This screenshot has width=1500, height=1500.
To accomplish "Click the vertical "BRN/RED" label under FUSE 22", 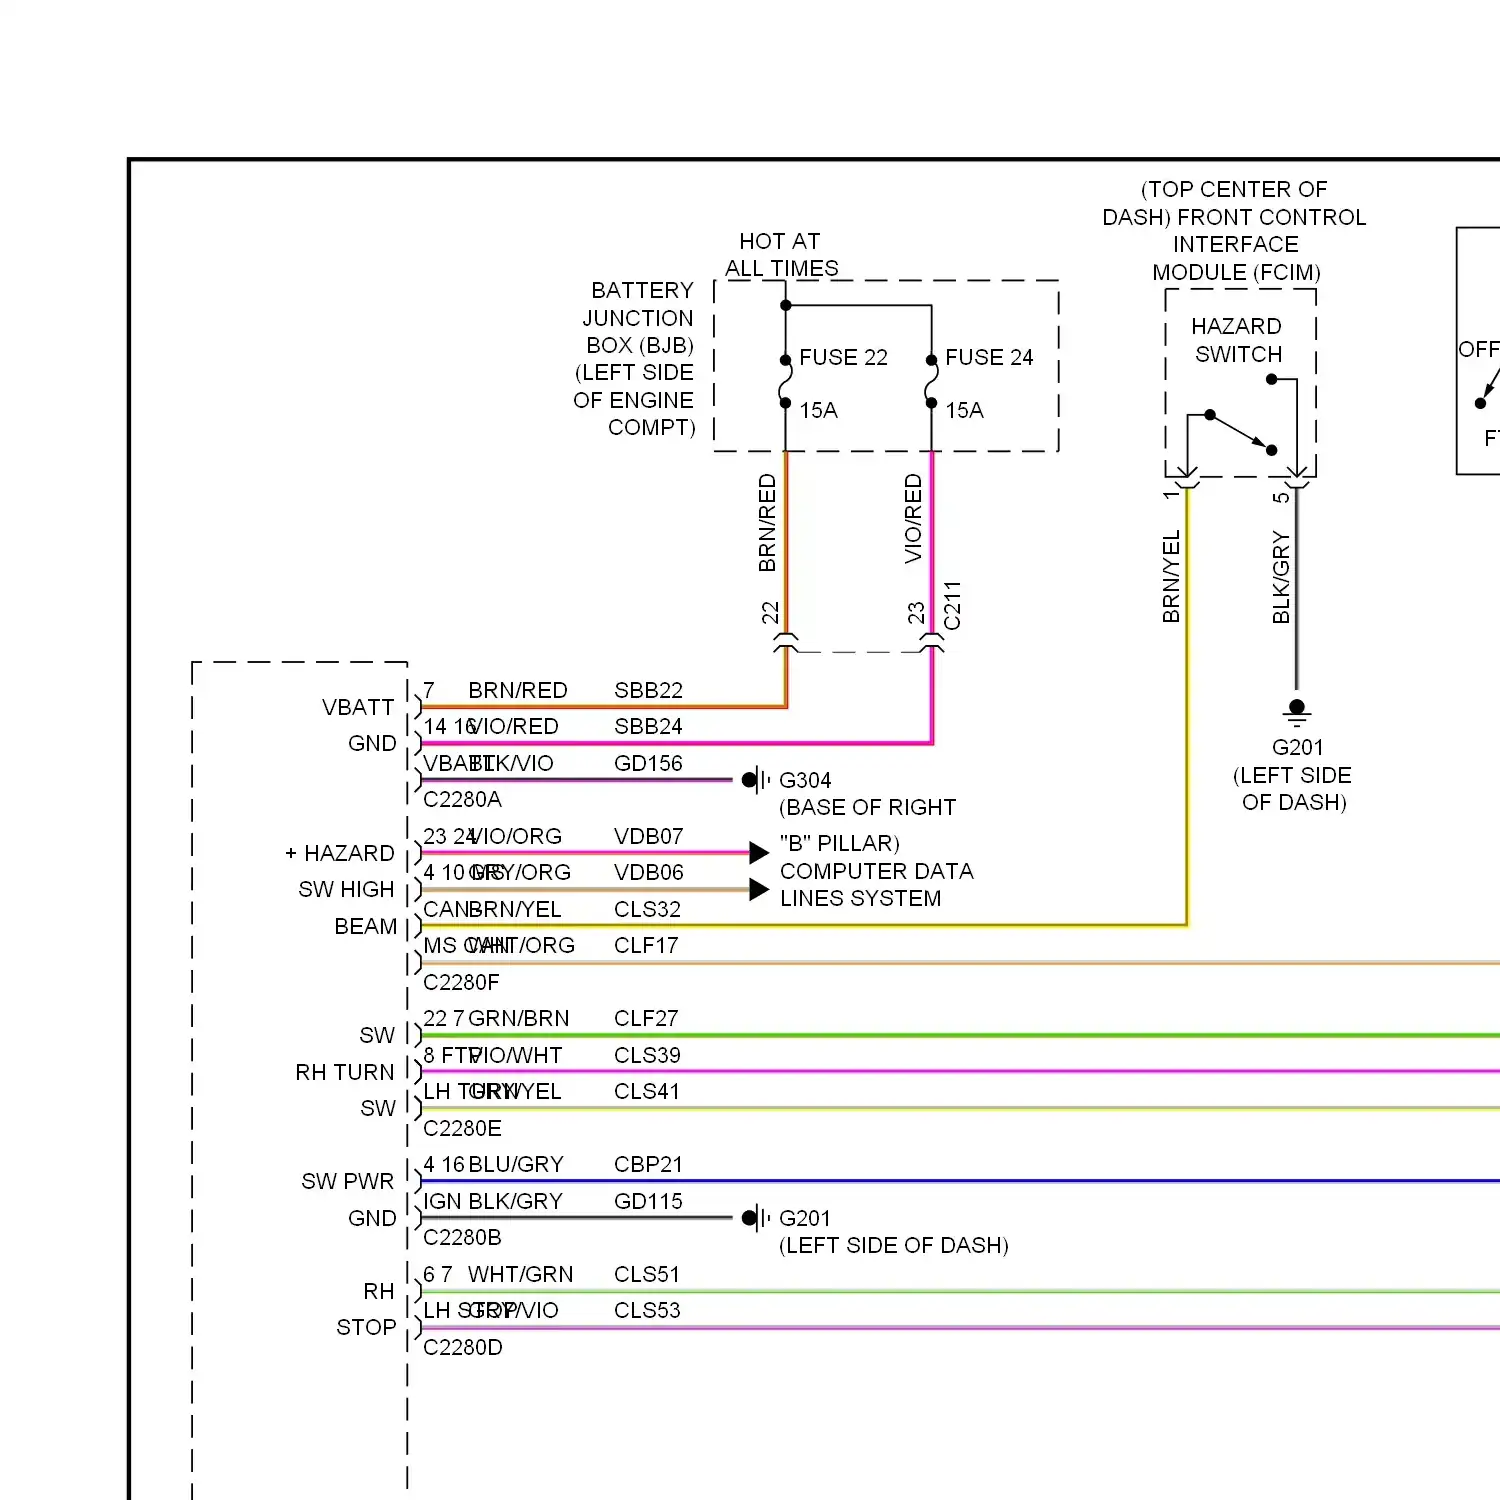I will [x=767, y=523].
